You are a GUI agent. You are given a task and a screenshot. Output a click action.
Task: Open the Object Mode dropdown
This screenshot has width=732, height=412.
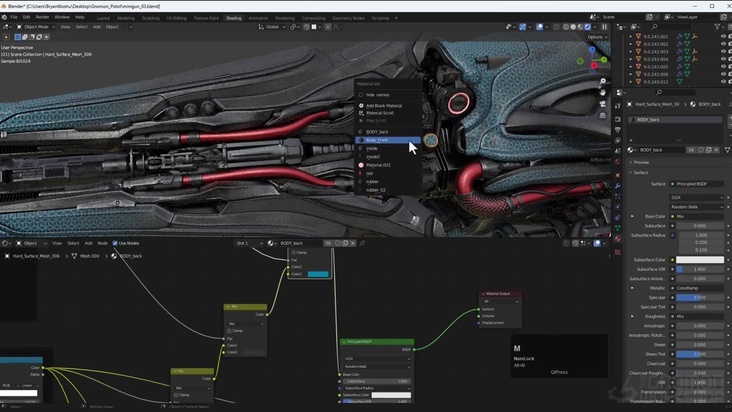pos(36,27)
